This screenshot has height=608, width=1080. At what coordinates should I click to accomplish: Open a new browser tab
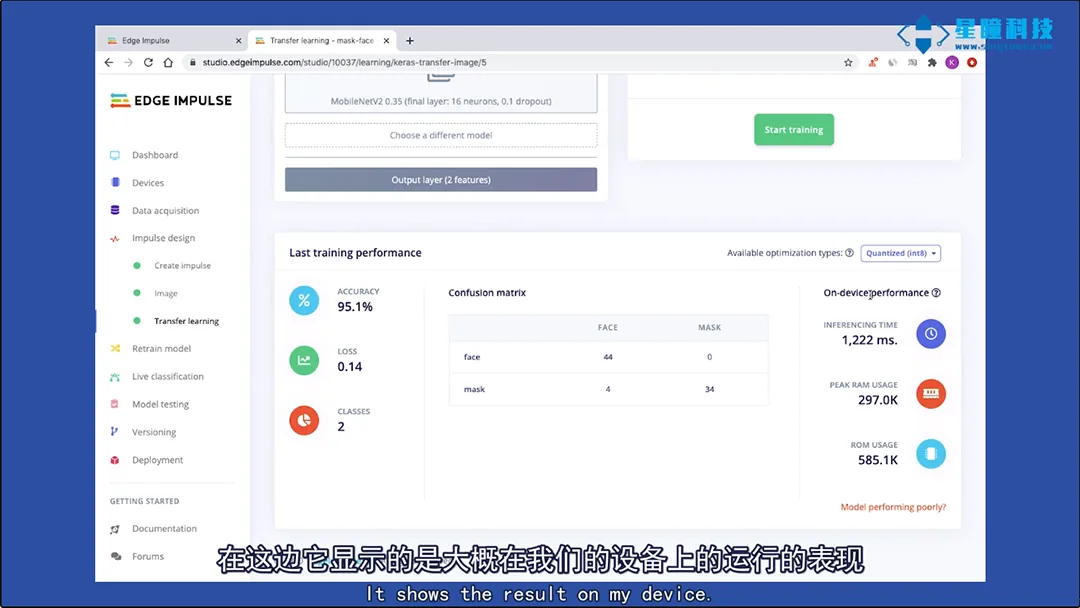(x=410, y=41)
